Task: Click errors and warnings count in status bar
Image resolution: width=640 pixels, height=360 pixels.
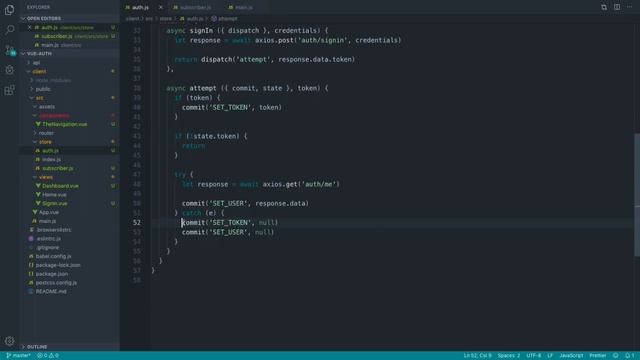Action: [48, 356]
